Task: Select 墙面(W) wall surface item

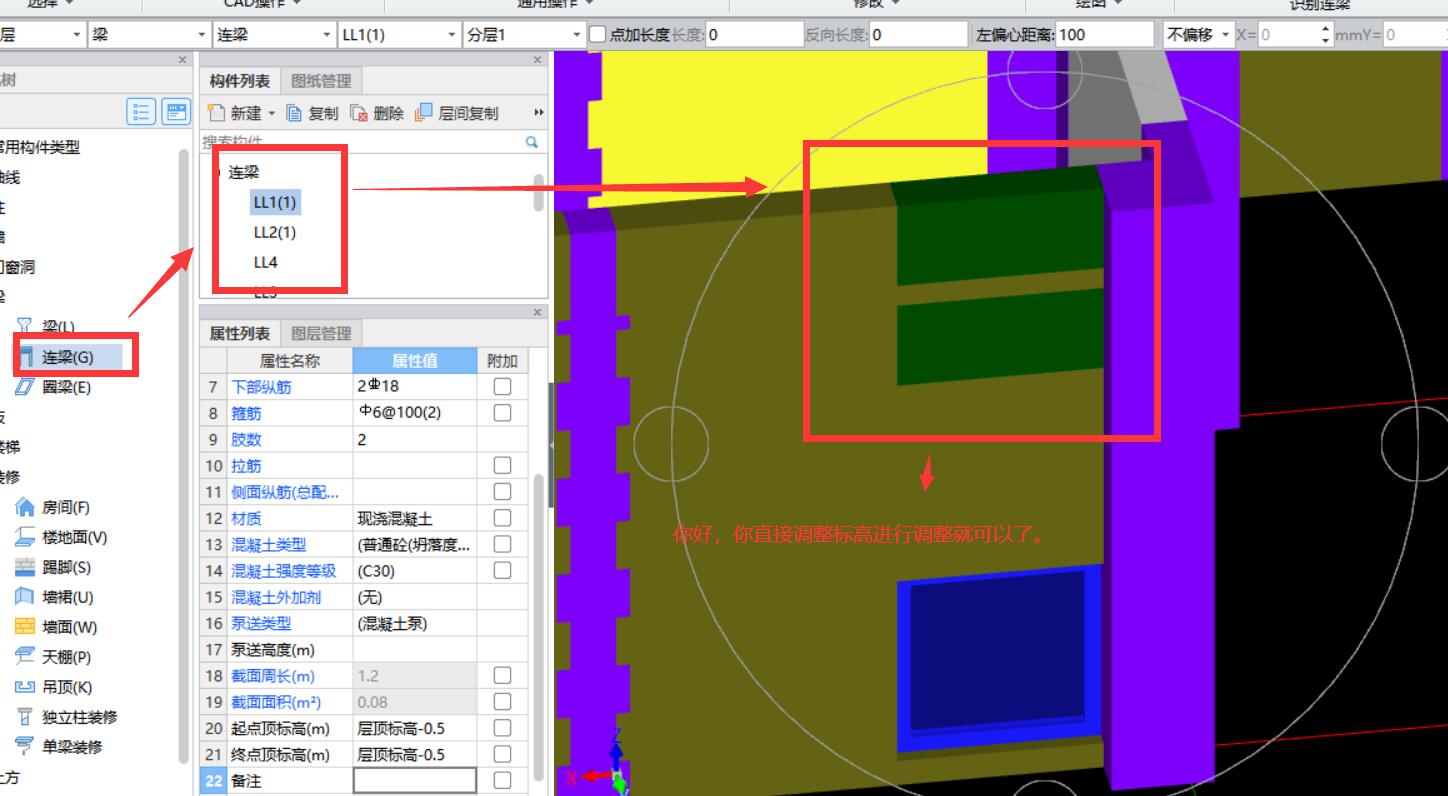Action: [x=57, y=627]
